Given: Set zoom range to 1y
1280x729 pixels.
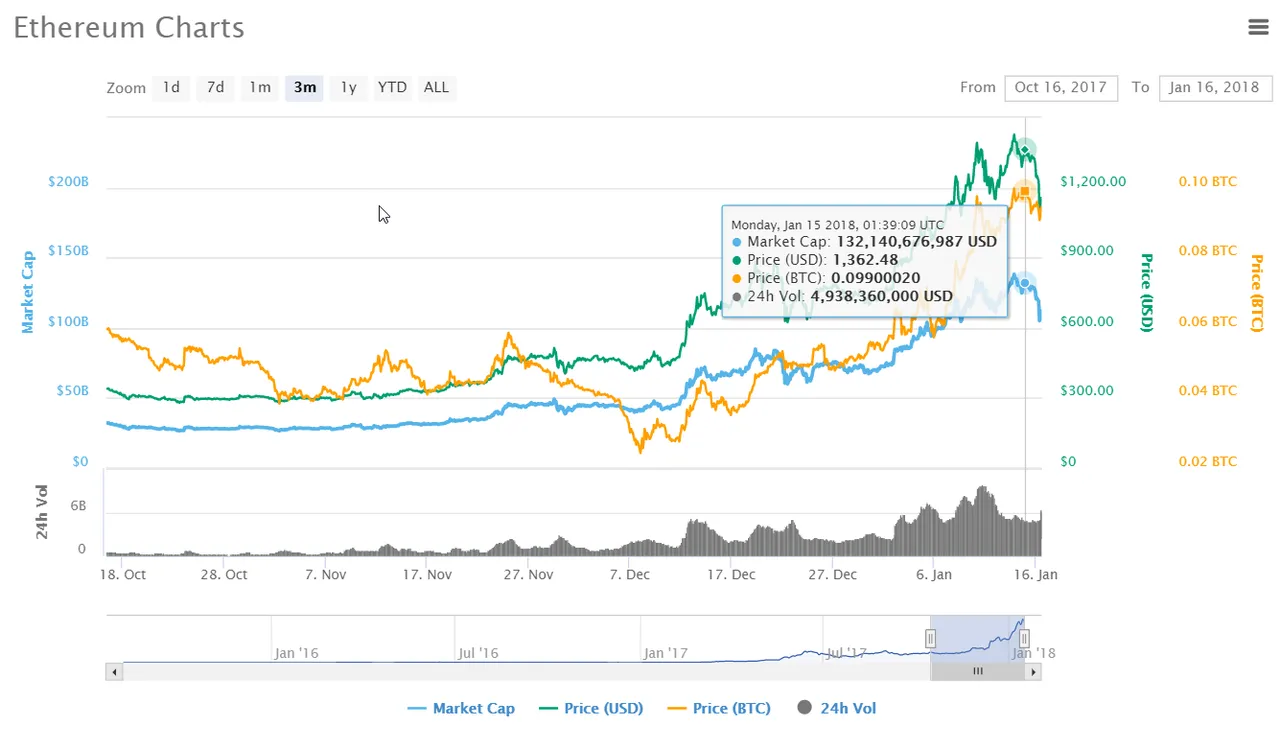Looking at the screenshot, I should coord(348,88).
